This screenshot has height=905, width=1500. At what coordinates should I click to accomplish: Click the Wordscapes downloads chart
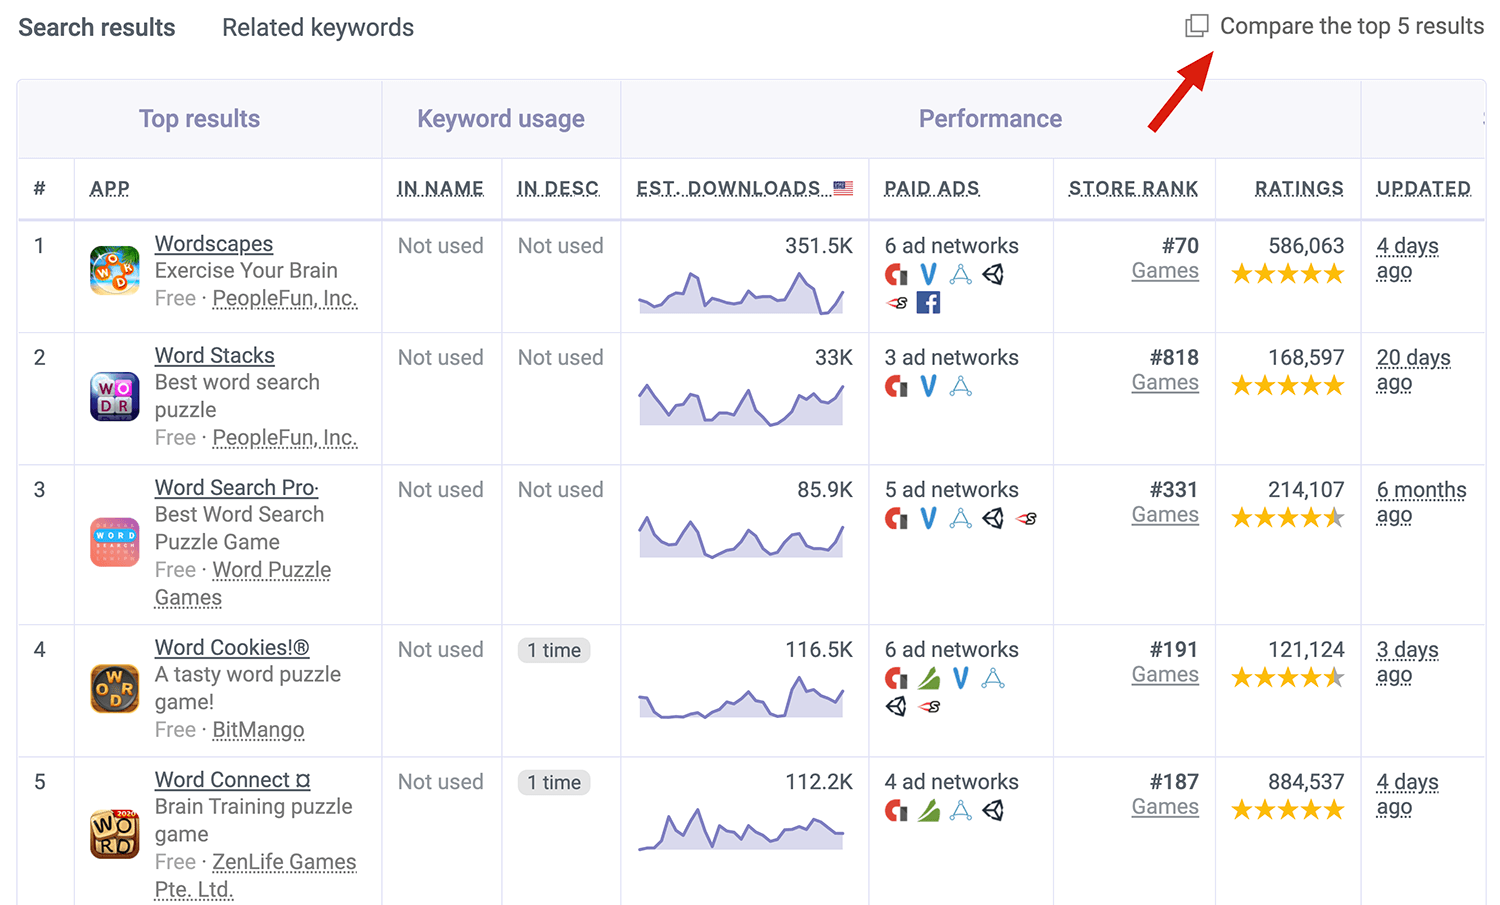(741, 293)
